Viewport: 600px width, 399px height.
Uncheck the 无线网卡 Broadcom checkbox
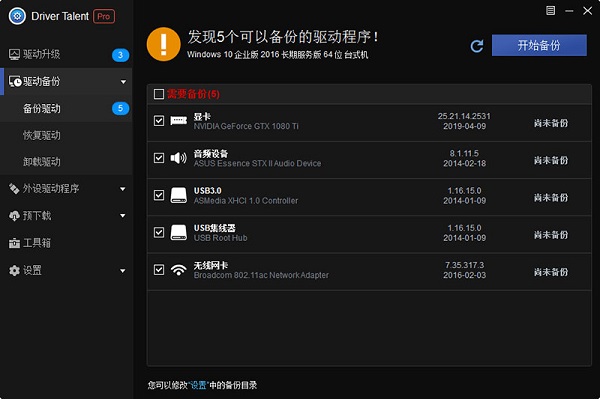tap(159, 270)
